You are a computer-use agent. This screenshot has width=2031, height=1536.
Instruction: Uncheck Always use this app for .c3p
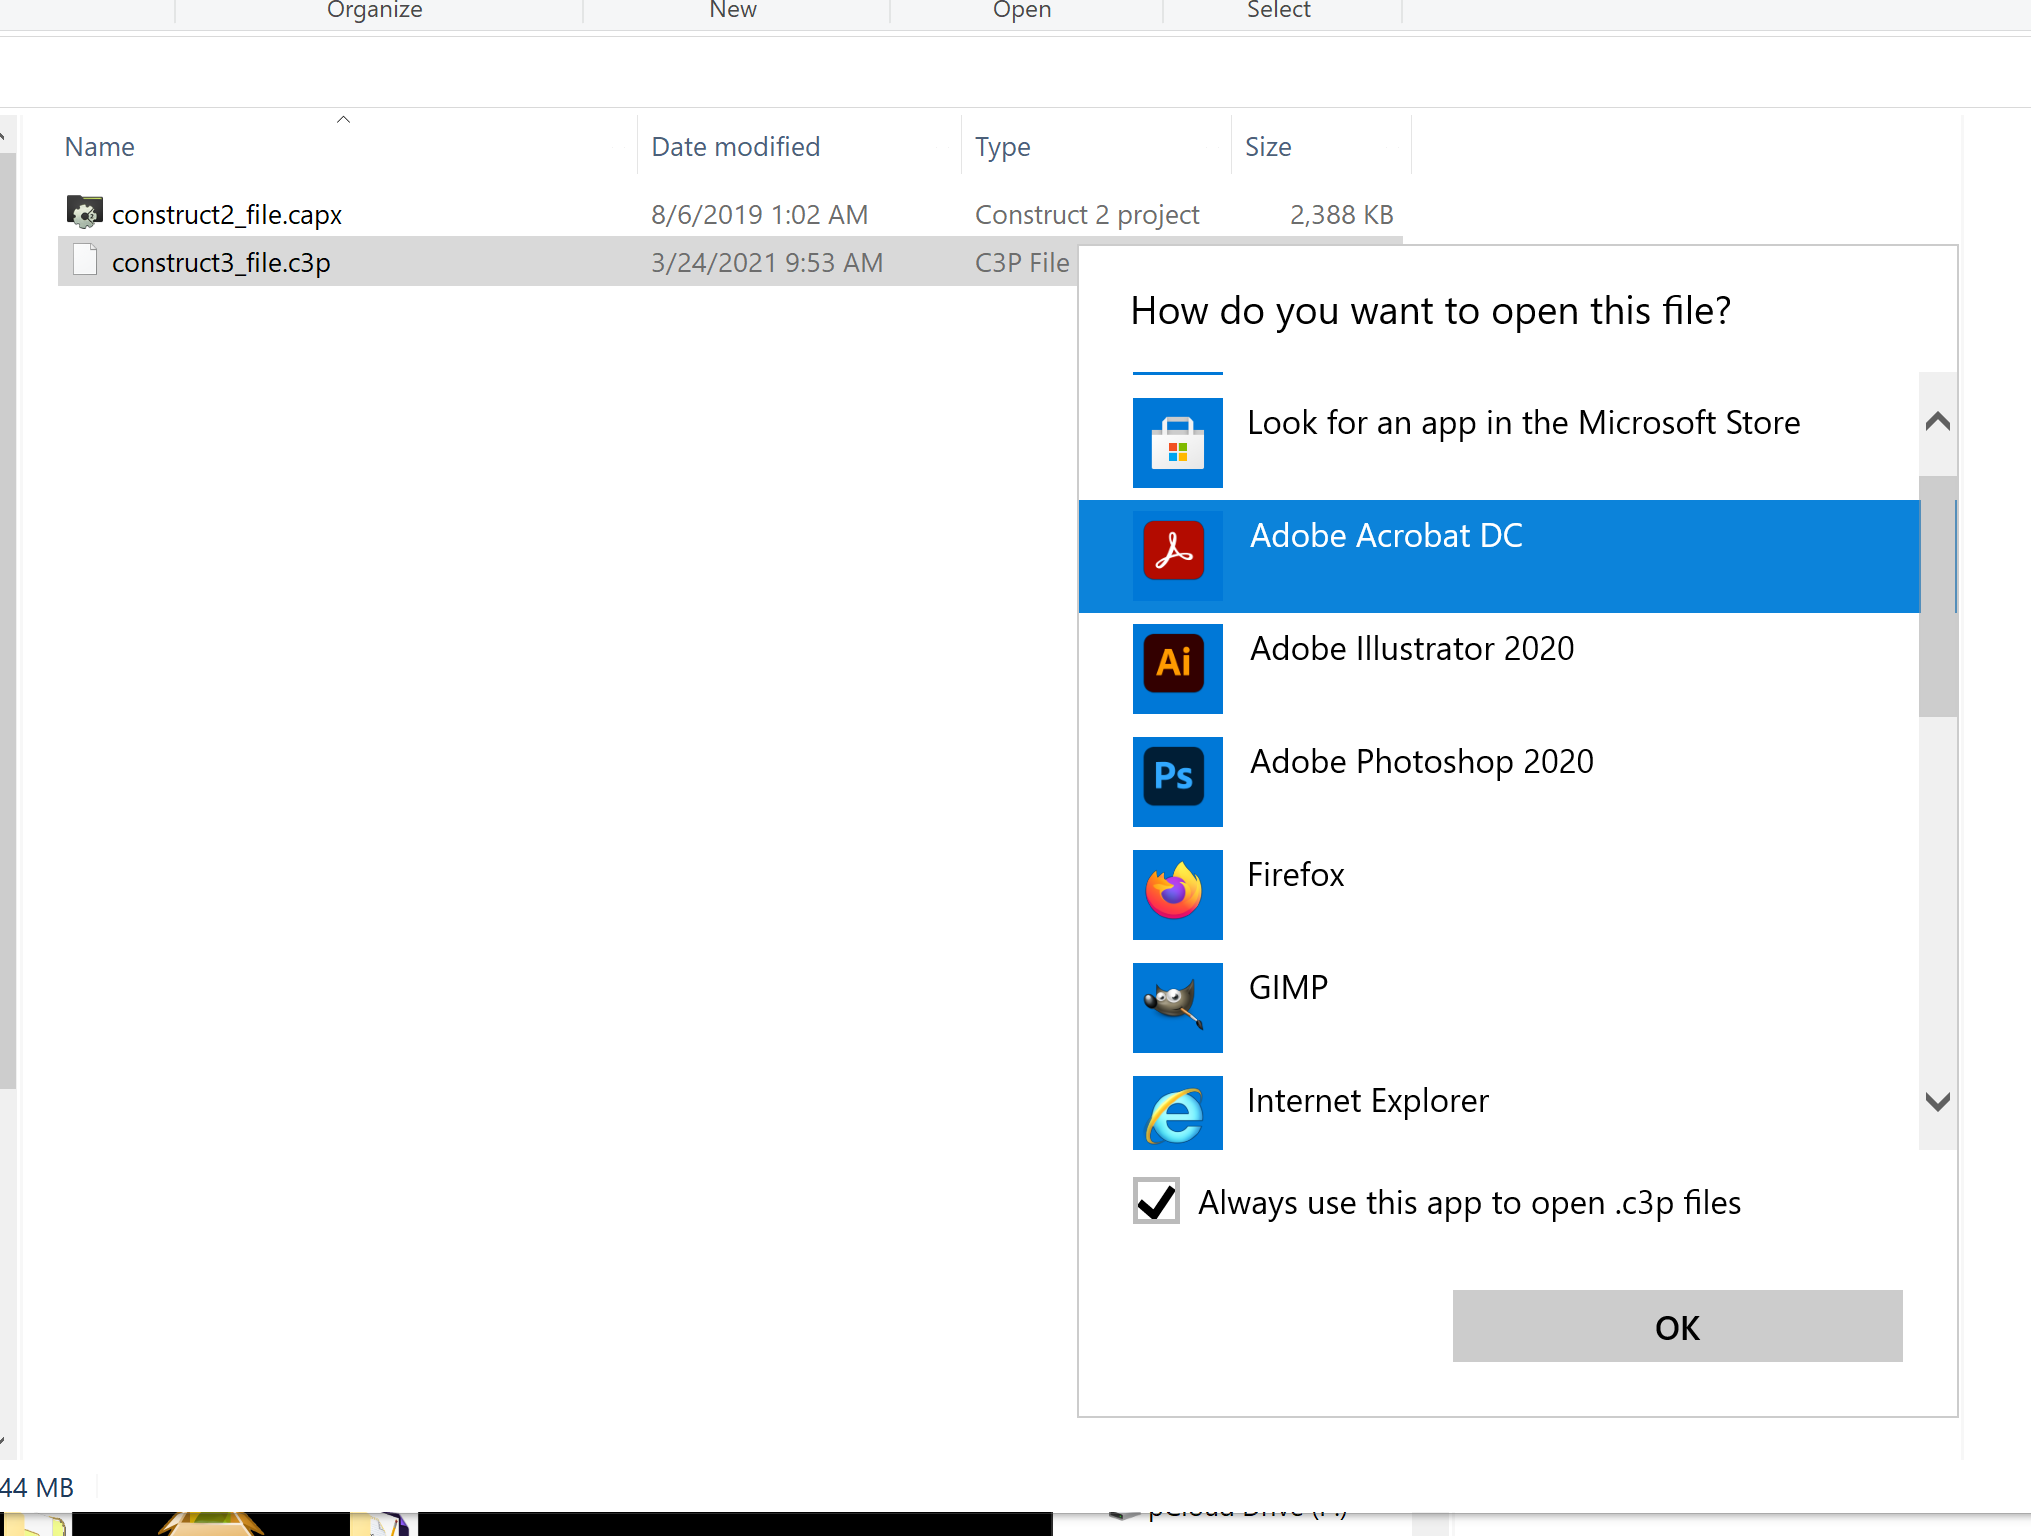point(1156,1201)
